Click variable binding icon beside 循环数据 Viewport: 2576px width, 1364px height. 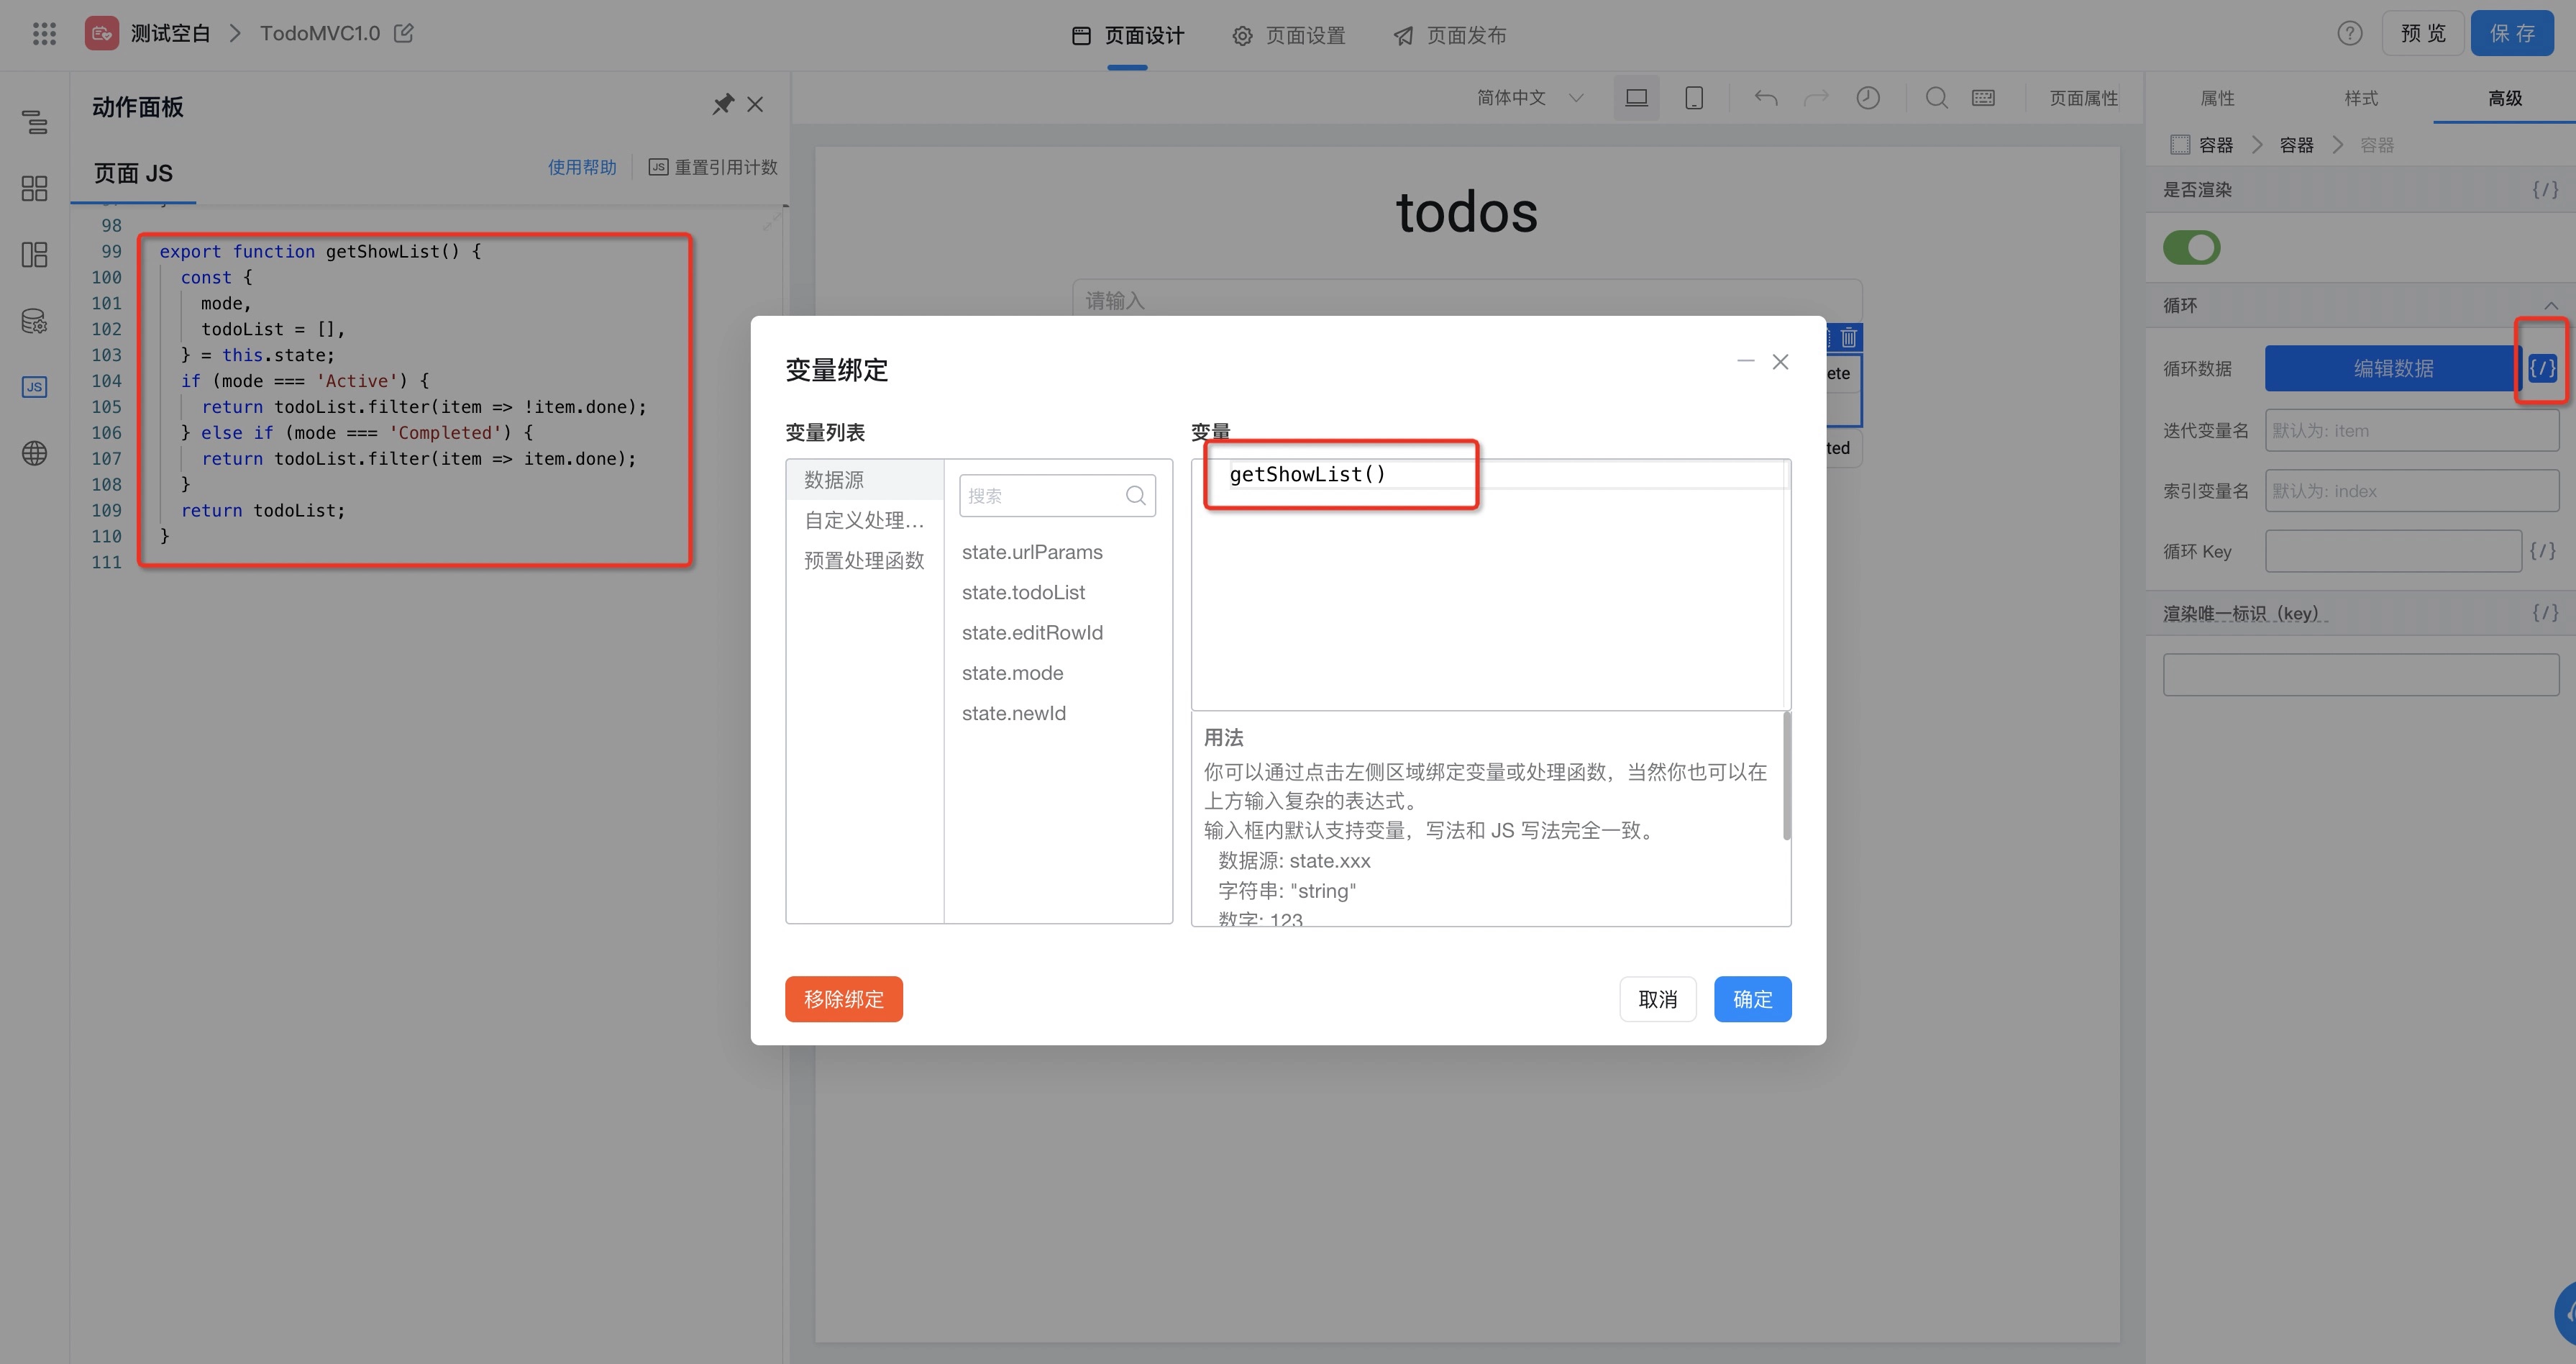tap(2541, 368)
